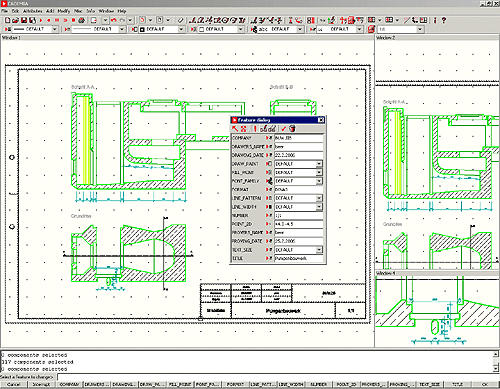Click the red layers icon left of scale box
The image size is (500, 389).
tap(371, 29)
